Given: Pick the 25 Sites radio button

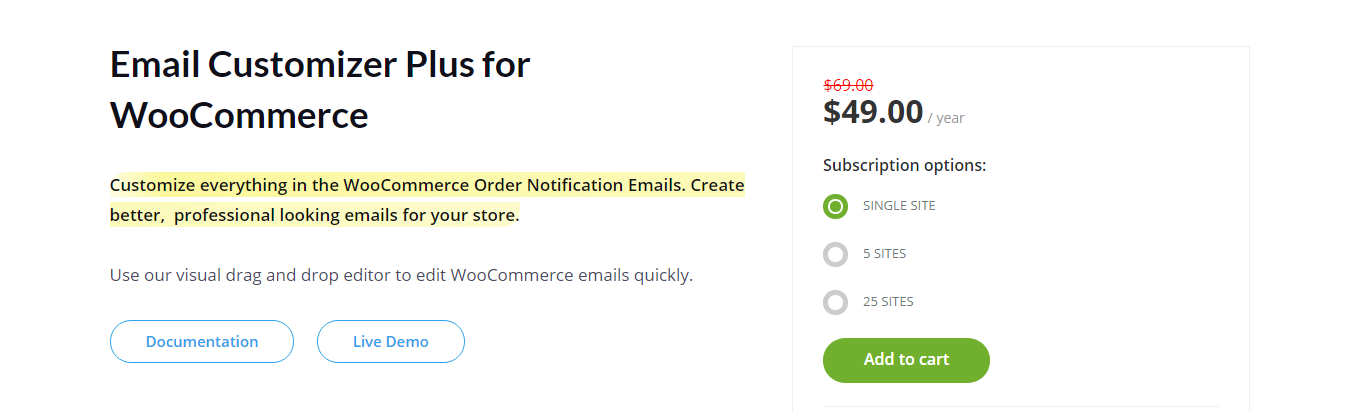Looking at the screenshot, I should click(835, 302).
